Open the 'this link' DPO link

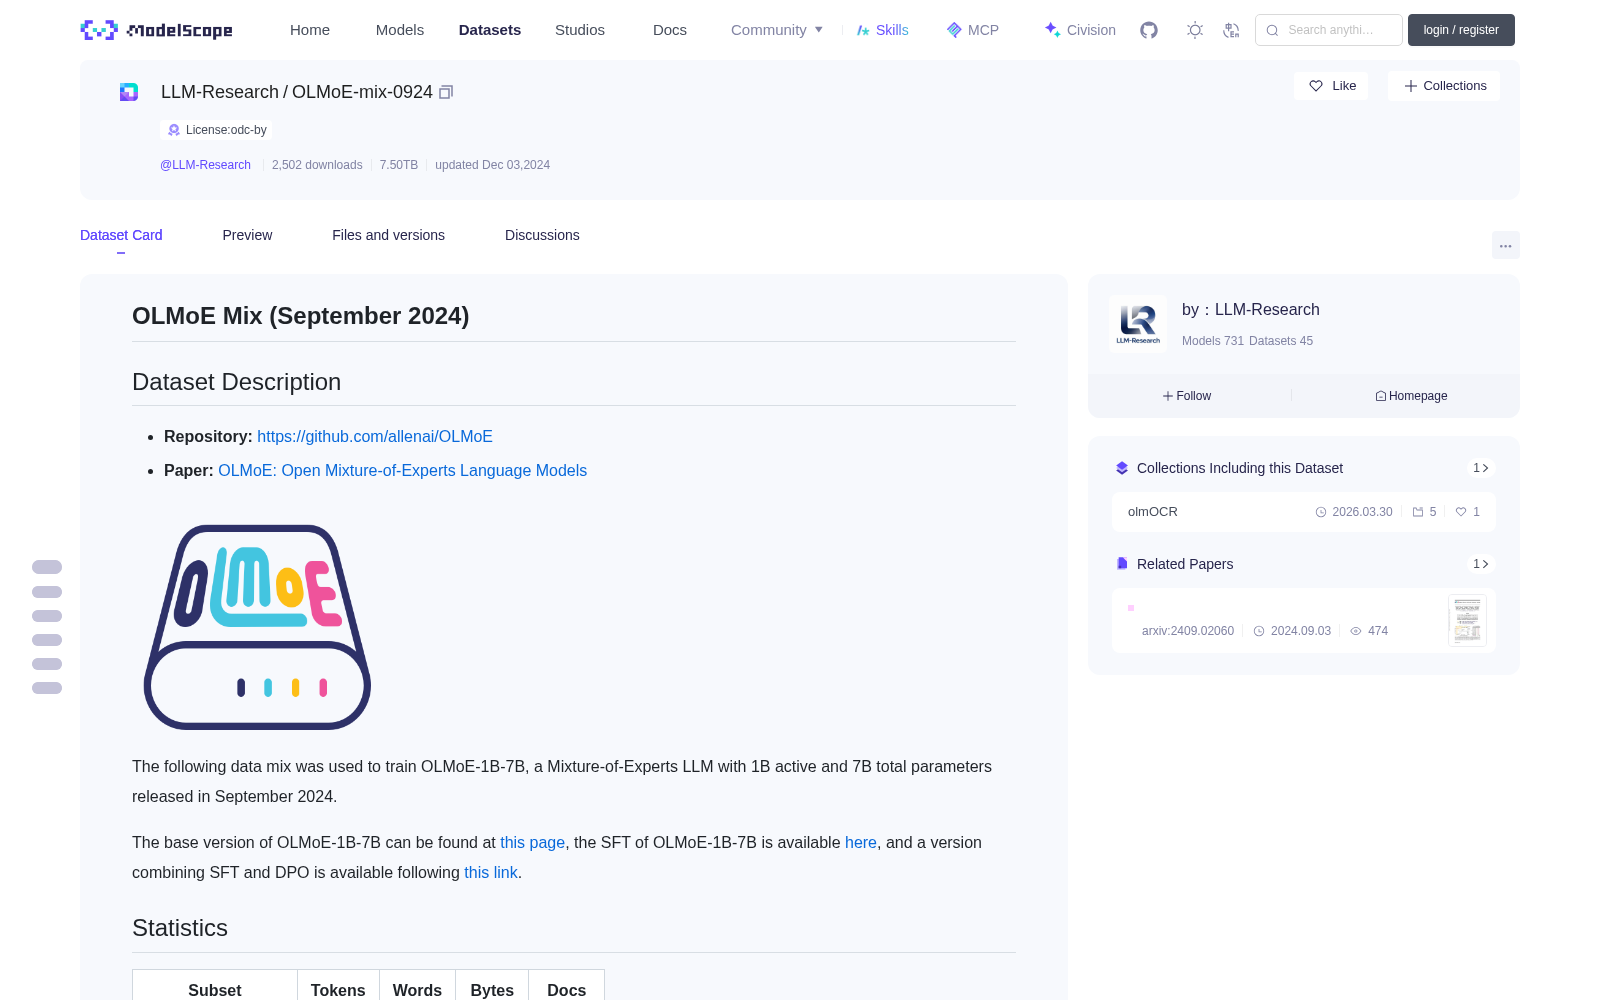pos(491,873)
